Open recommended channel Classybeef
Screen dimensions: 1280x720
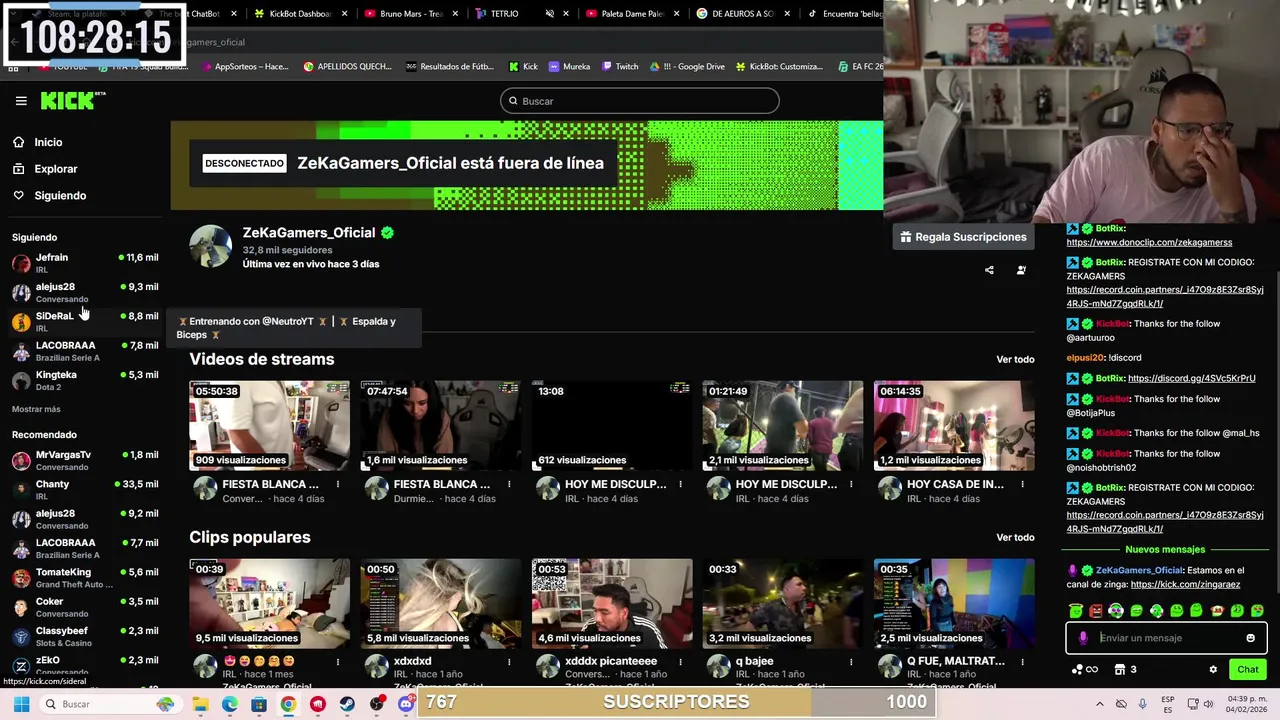(x=85, y=636)
